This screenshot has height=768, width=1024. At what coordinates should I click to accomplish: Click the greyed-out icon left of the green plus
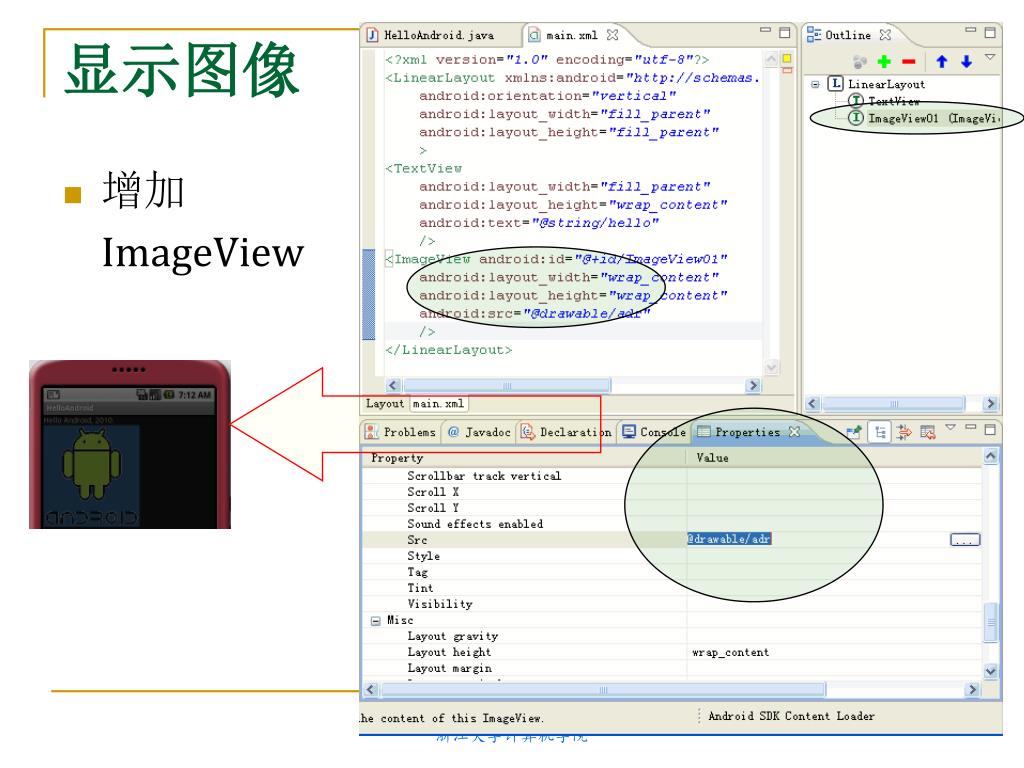[x=860, y=62]
